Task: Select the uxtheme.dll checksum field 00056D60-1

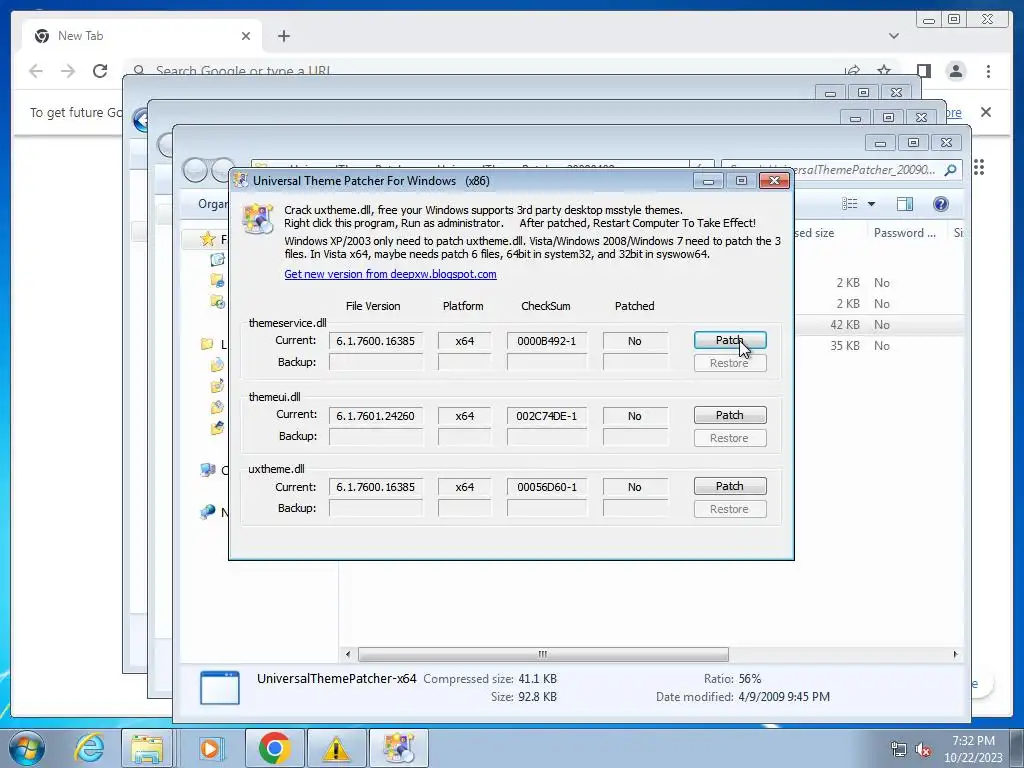Action: [x=547, y=487]
